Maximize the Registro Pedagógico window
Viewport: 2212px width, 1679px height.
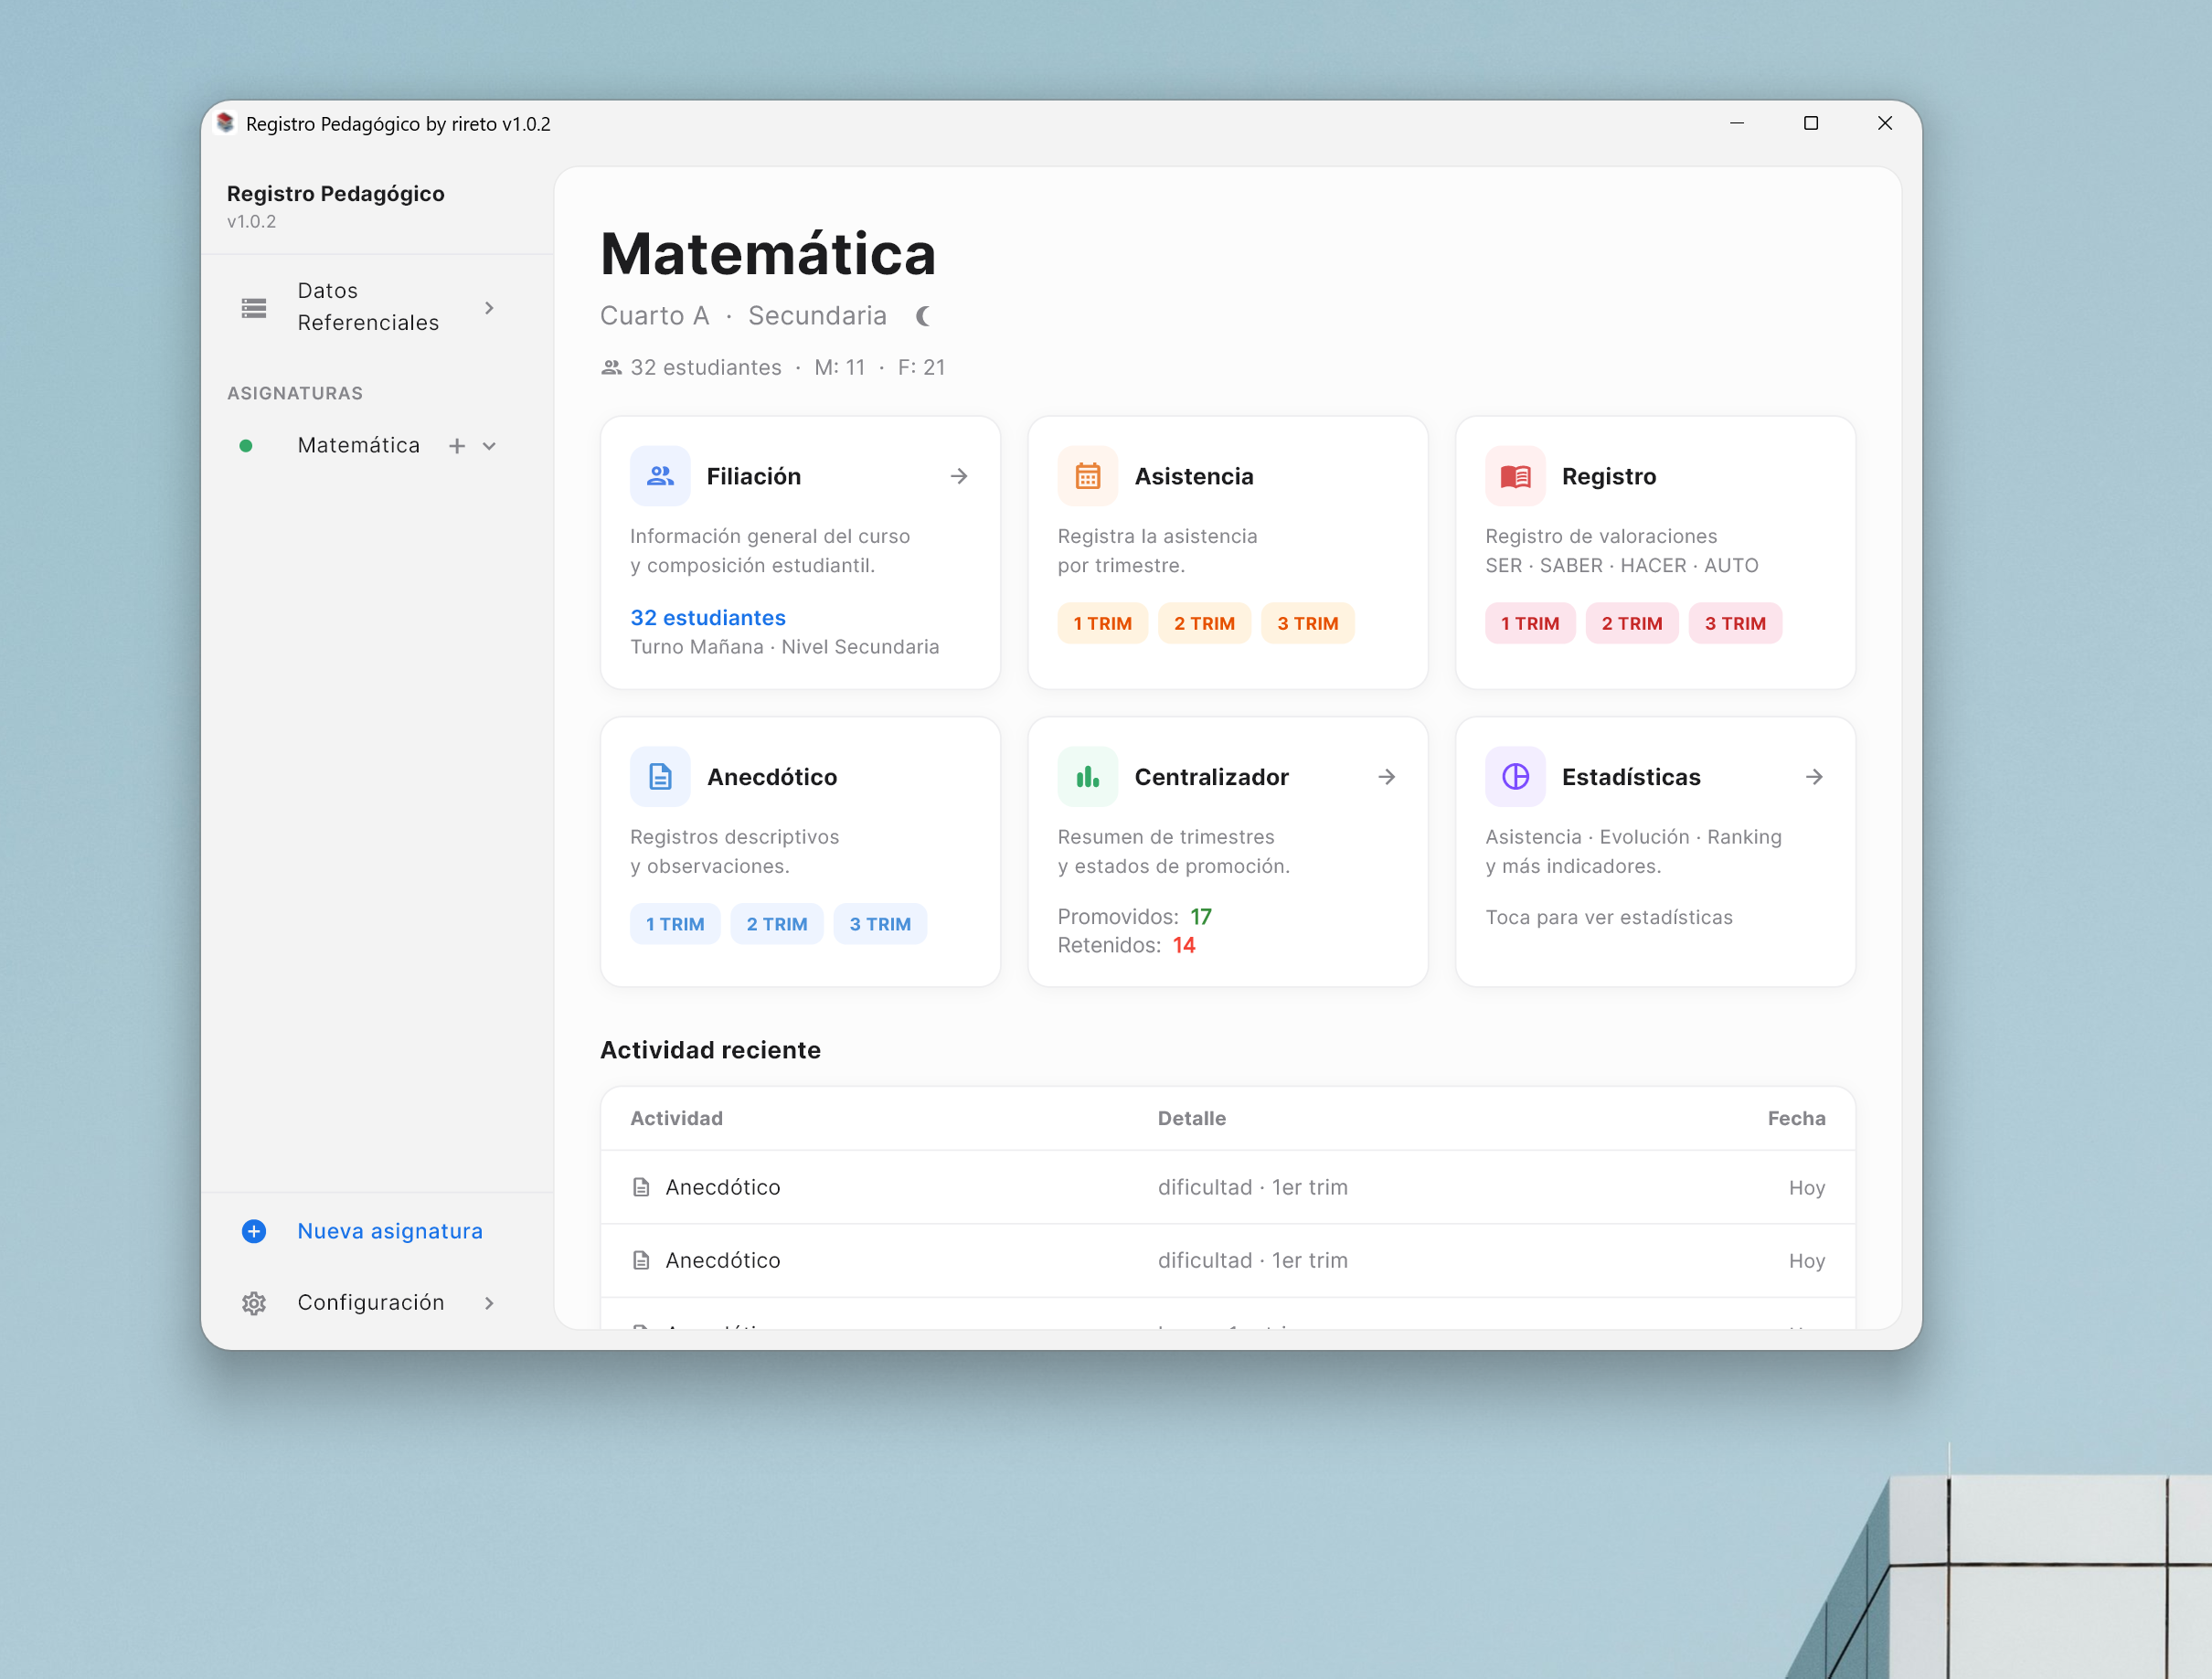click(x=1811, y=123)
